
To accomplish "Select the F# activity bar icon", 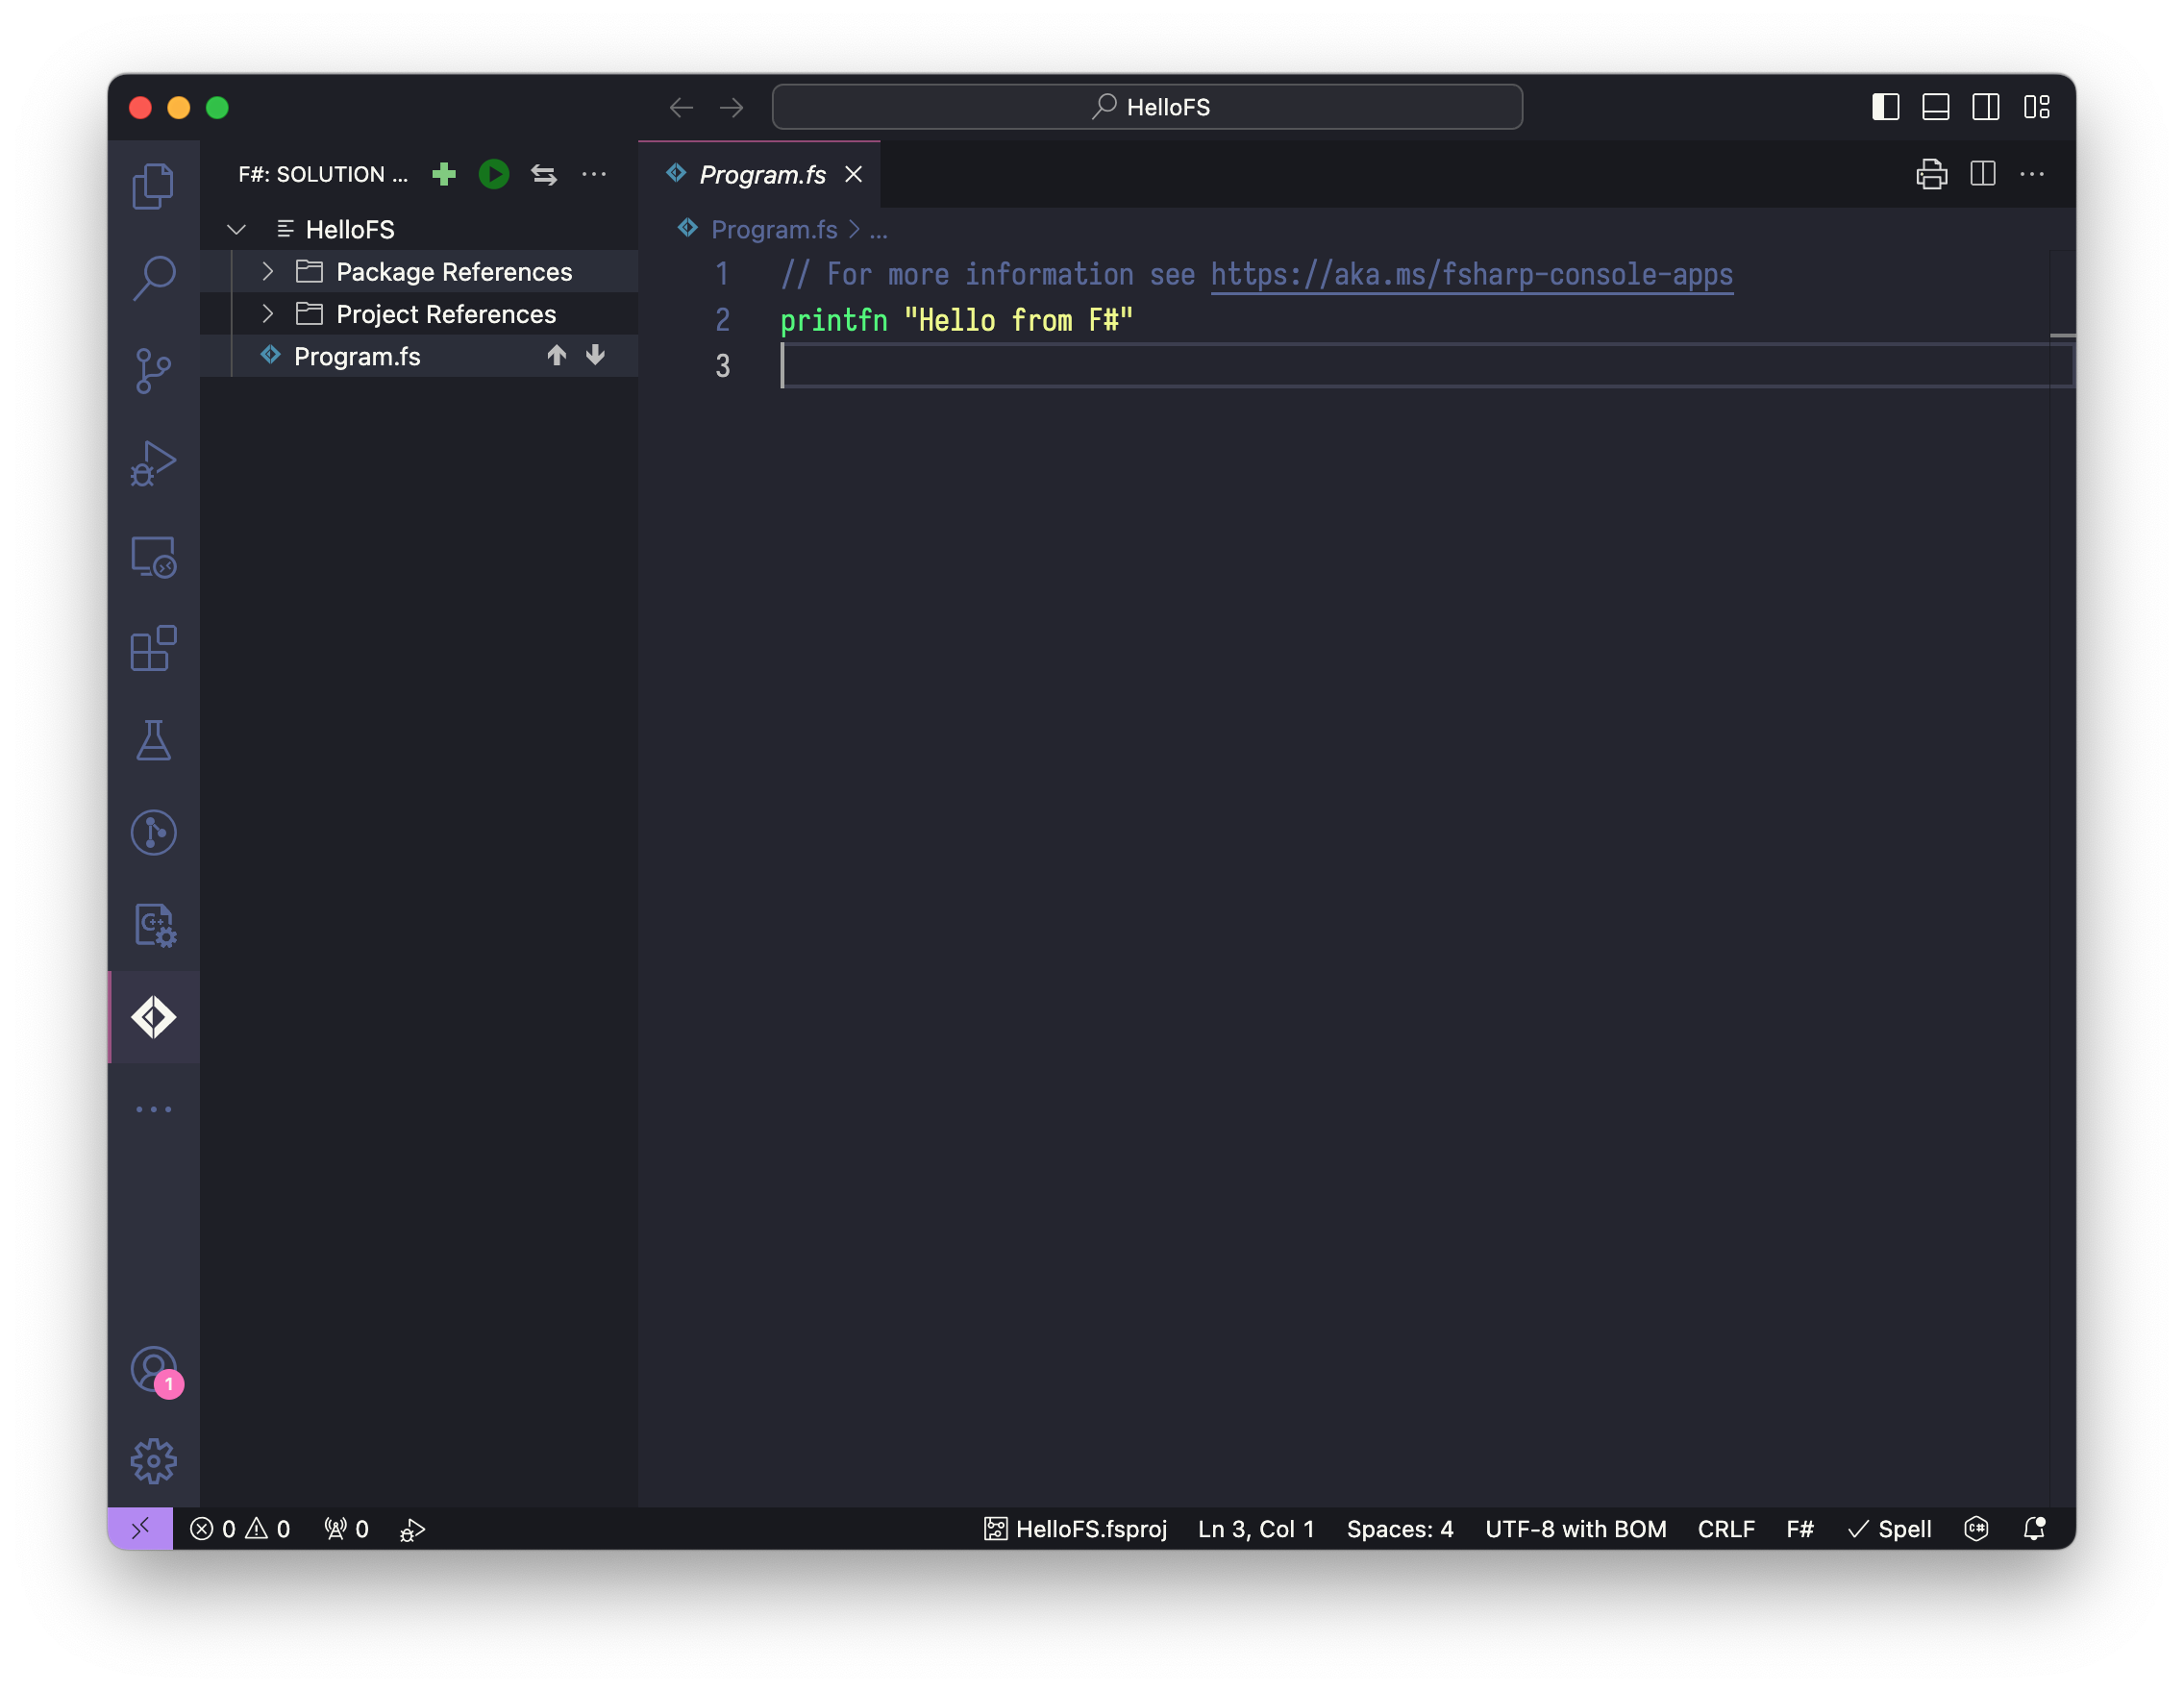I will click(x=153, y=1018).
